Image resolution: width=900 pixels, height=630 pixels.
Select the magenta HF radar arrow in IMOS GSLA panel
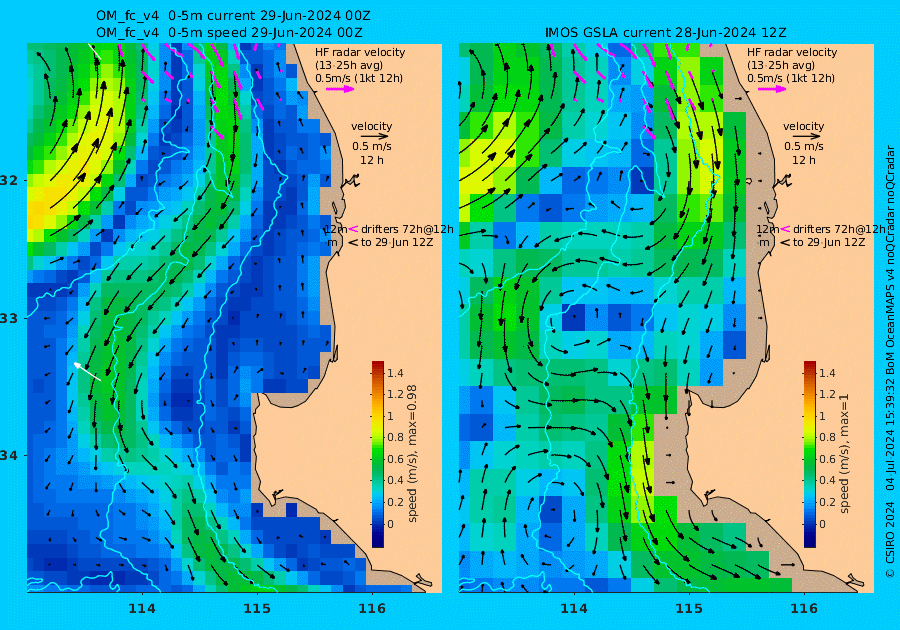tap(772, 89)
